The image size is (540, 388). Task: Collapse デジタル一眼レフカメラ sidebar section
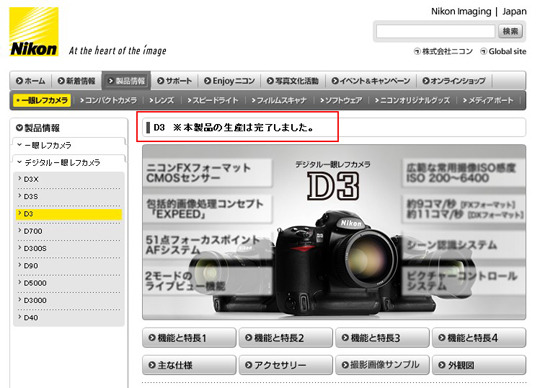click(x=69, y=162)
